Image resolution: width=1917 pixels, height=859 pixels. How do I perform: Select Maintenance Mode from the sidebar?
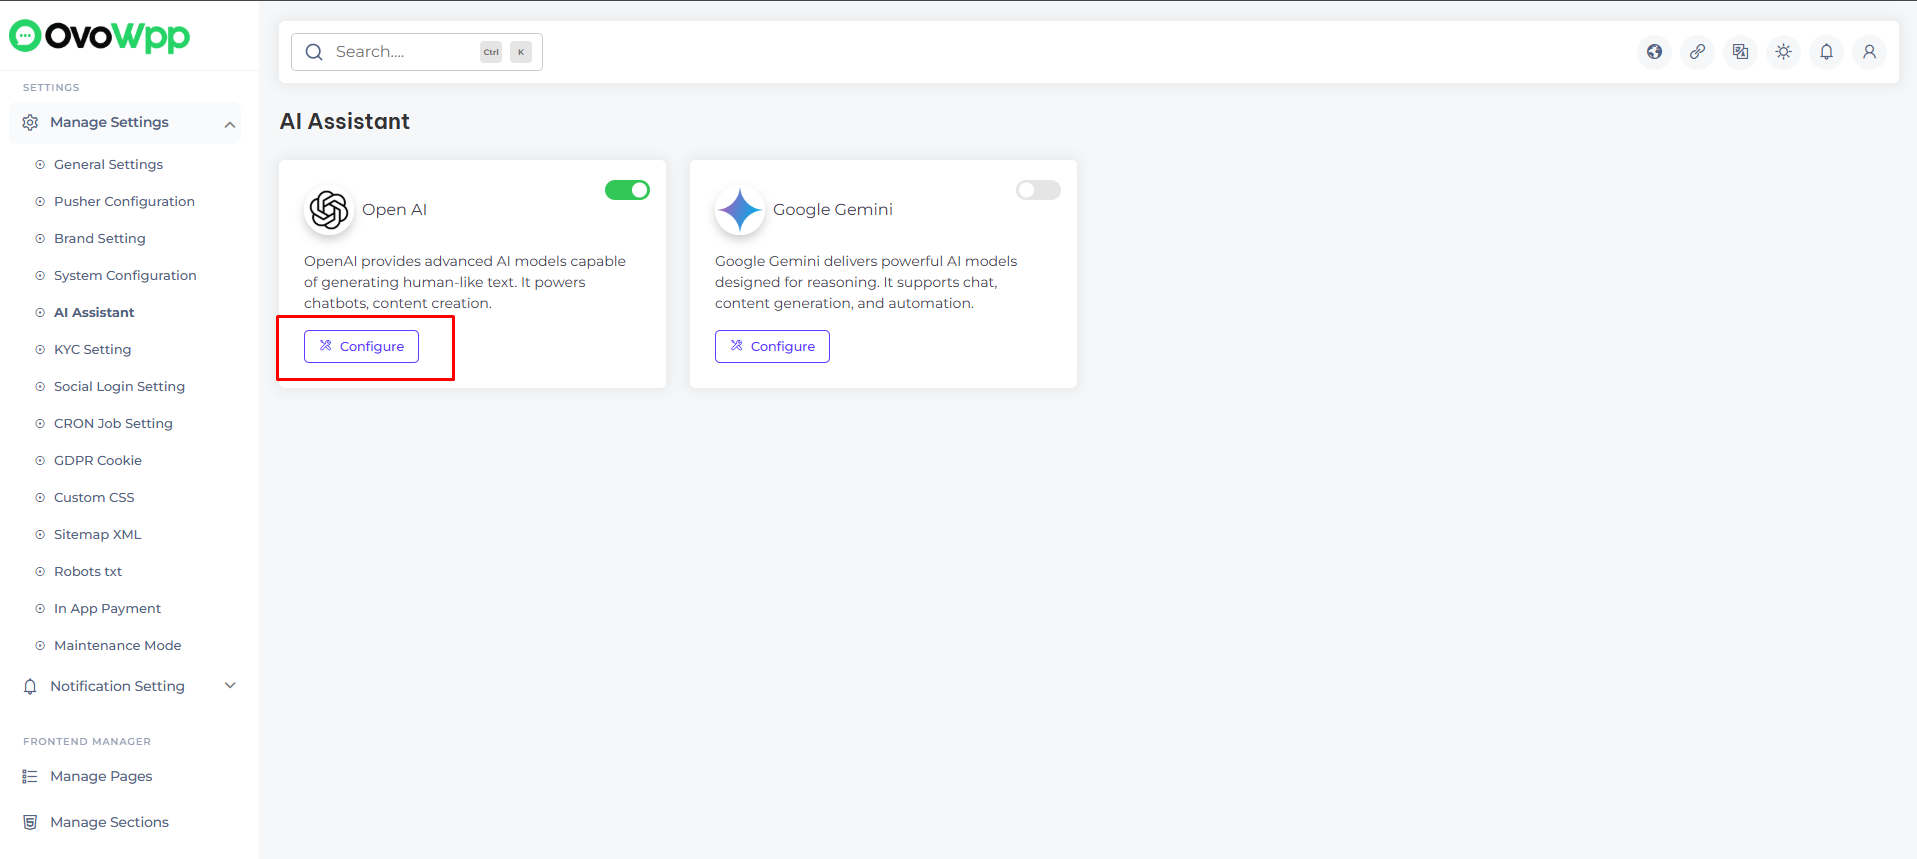click(117, 646)
